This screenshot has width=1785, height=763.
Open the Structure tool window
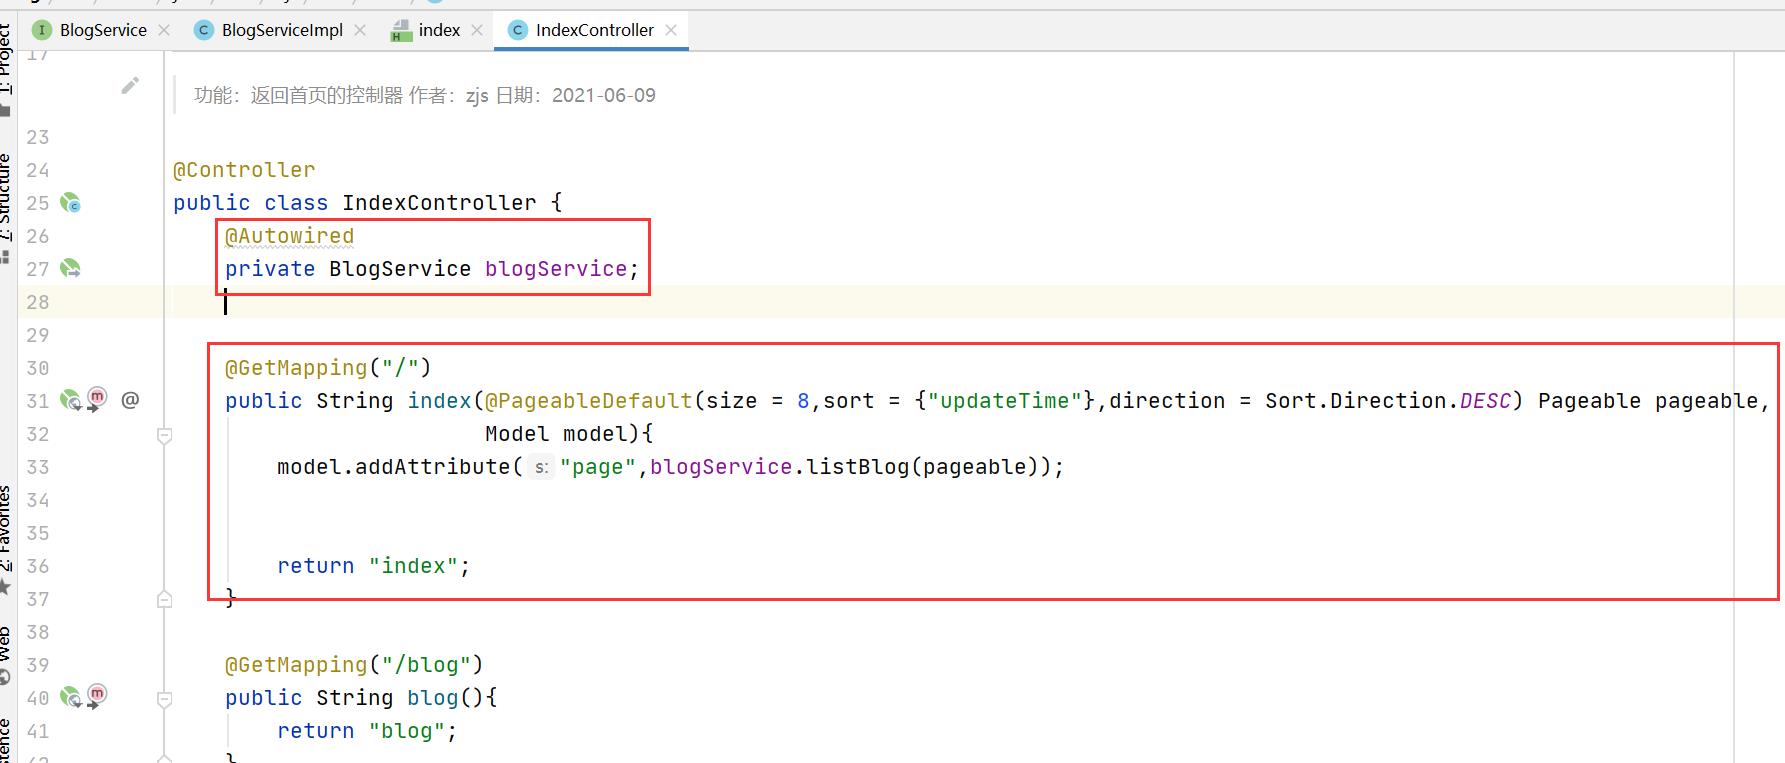7,208
